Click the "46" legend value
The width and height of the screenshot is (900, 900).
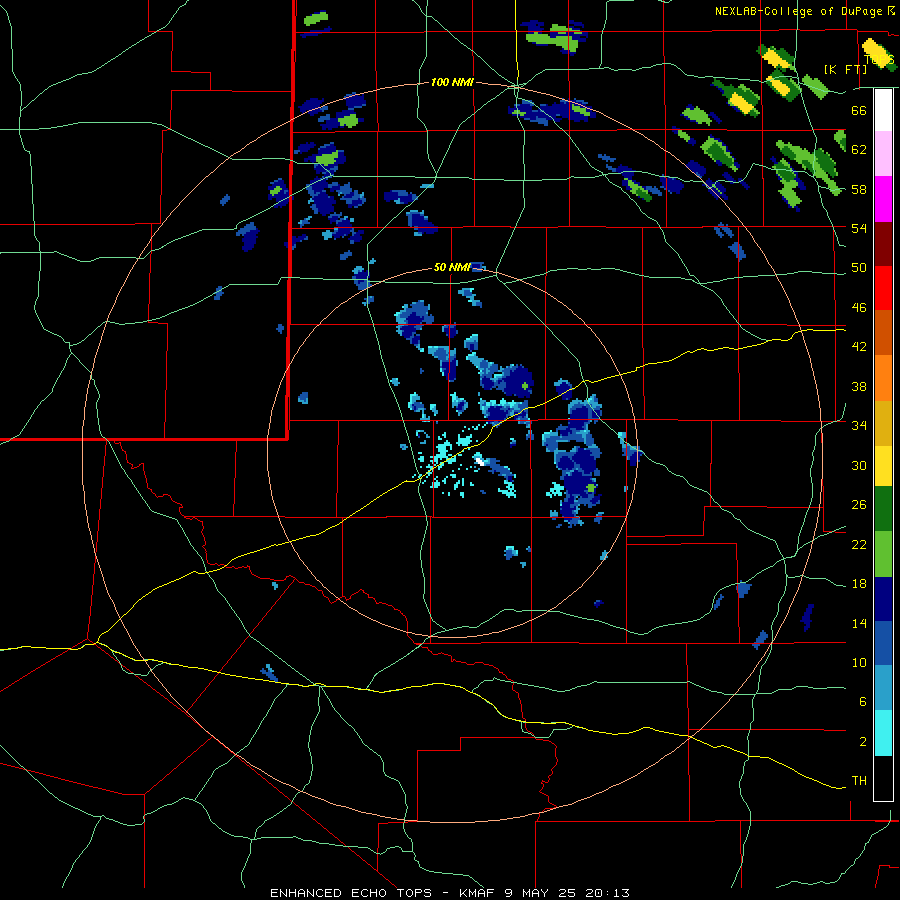pos(859,308)
